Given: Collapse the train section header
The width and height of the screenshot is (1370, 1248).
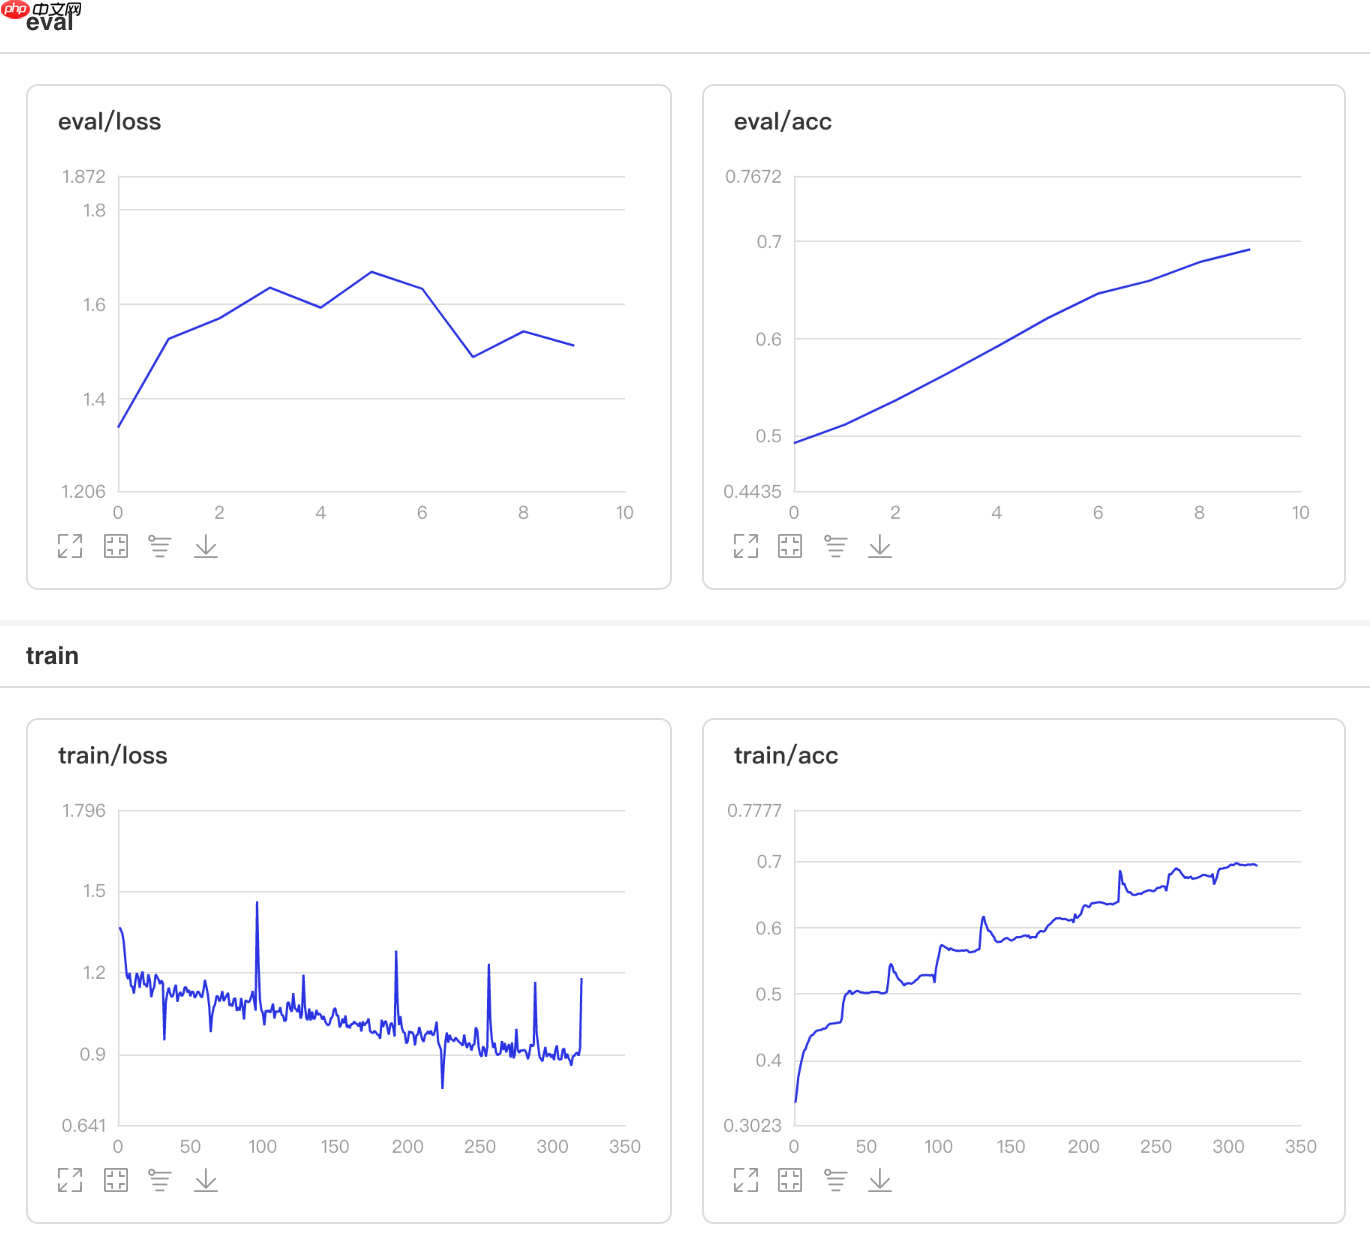Looking at the screenshot, I should (52, 656).
